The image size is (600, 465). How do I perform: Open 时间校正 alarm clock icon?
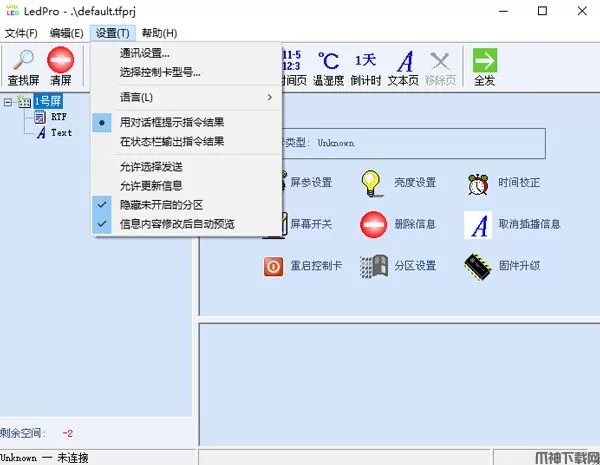point(478,184)
